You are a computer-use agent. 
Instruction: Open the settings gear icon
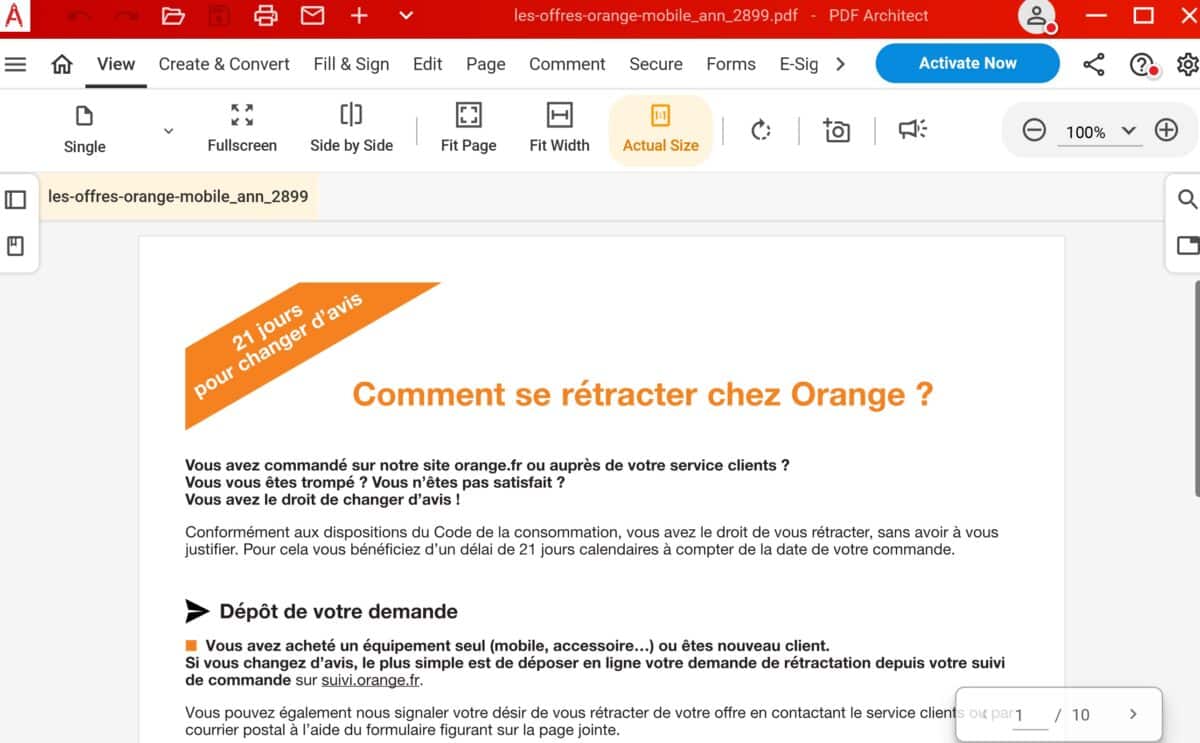(x=1188, y=65)
